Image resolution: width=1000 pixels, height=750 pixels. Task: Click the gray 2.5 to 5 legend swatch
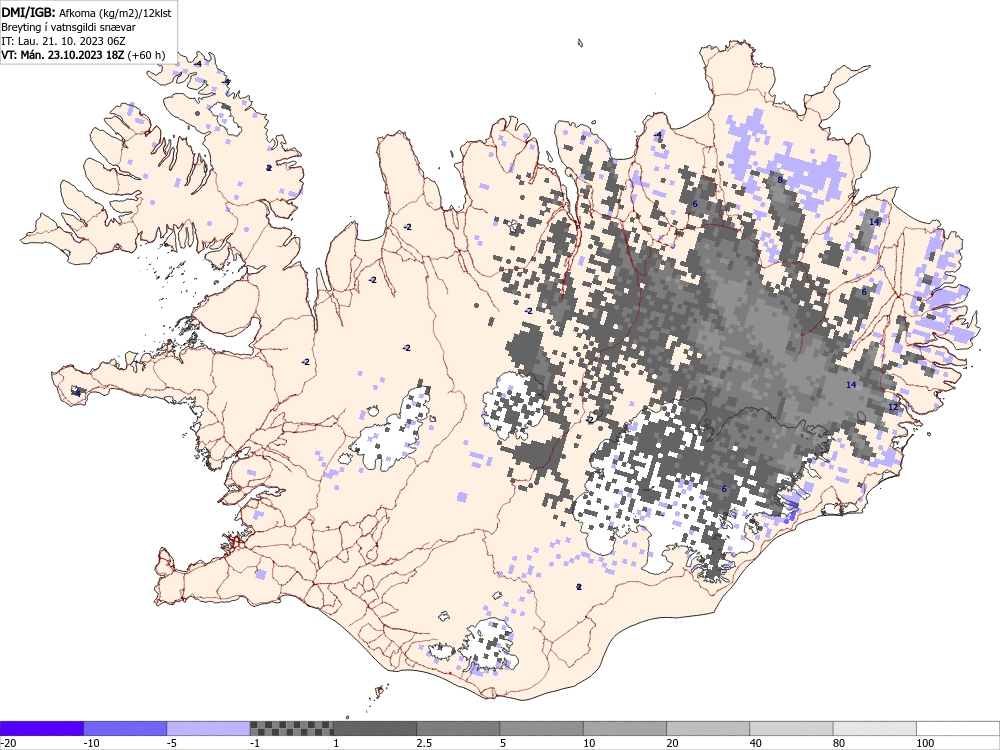tap(458, 728)
